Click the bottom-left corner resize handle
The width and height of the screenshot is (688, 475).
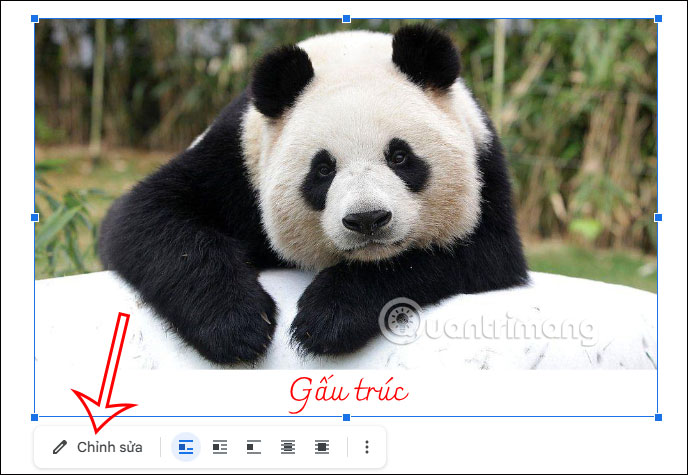click(35, 417)
